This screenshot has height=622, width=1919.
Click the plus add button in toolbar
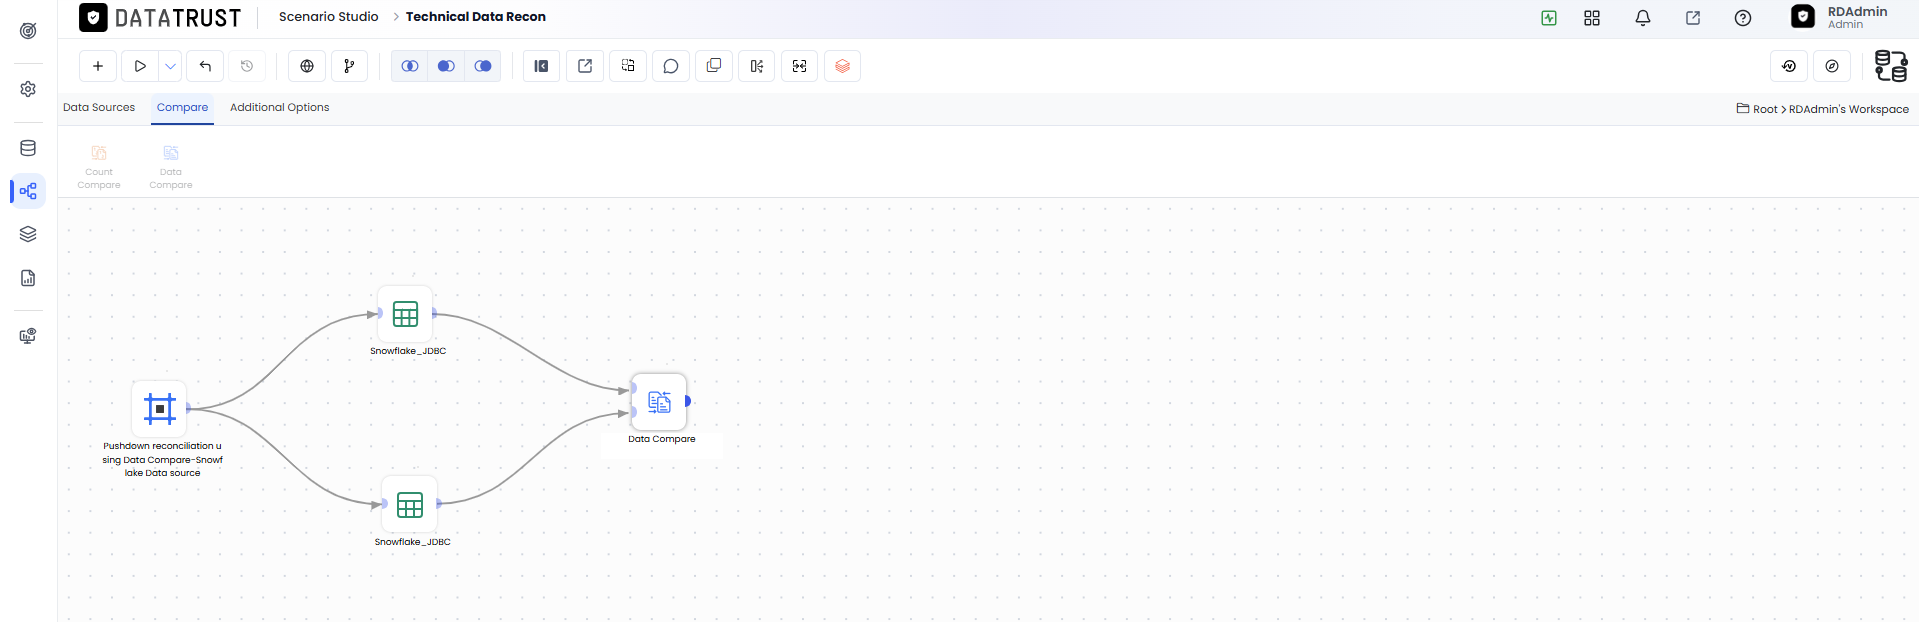pos(98,66)
